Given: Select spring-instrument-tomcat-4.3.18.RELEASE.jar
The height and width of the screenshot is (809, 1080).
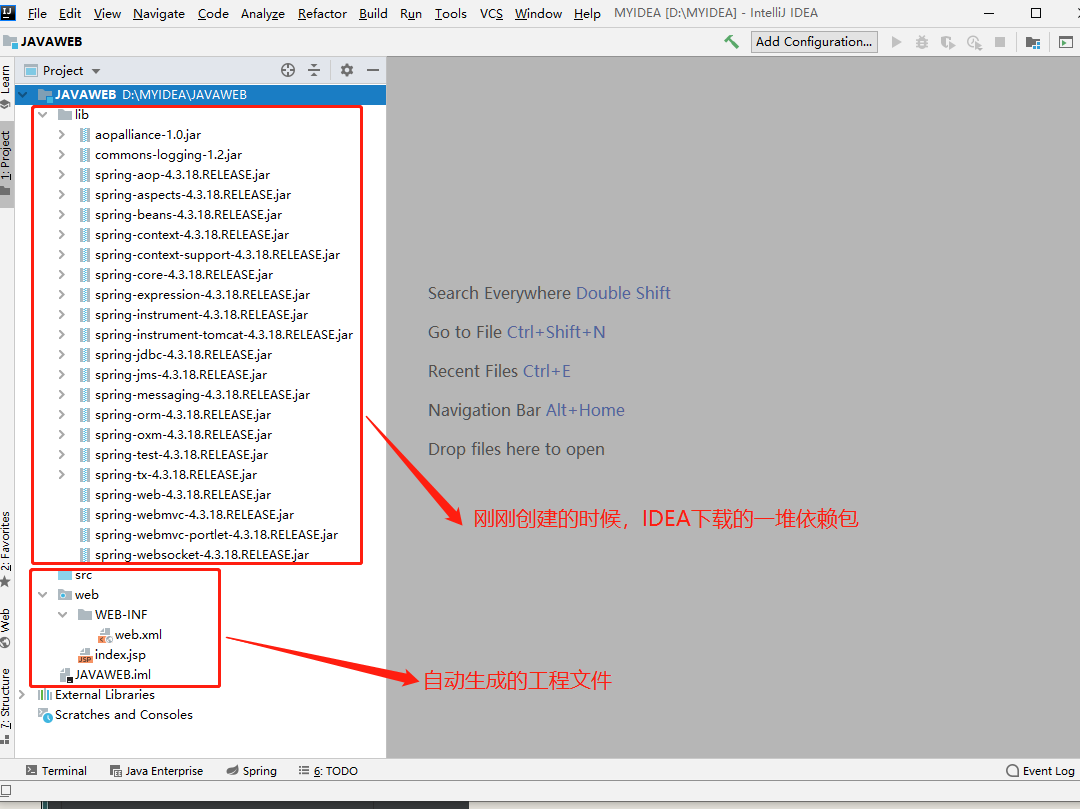Looking at the screenshot, I should click(x=224, y=335).
